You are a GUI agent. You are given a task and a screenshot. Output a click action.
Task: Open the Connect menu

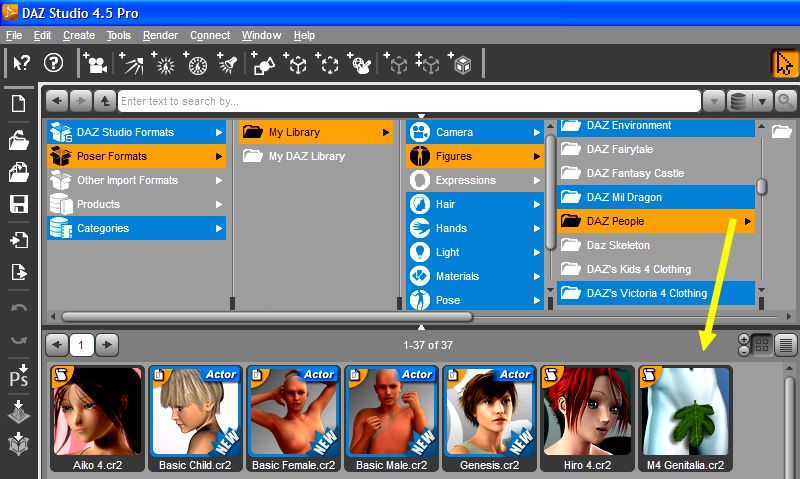[210, 35]
